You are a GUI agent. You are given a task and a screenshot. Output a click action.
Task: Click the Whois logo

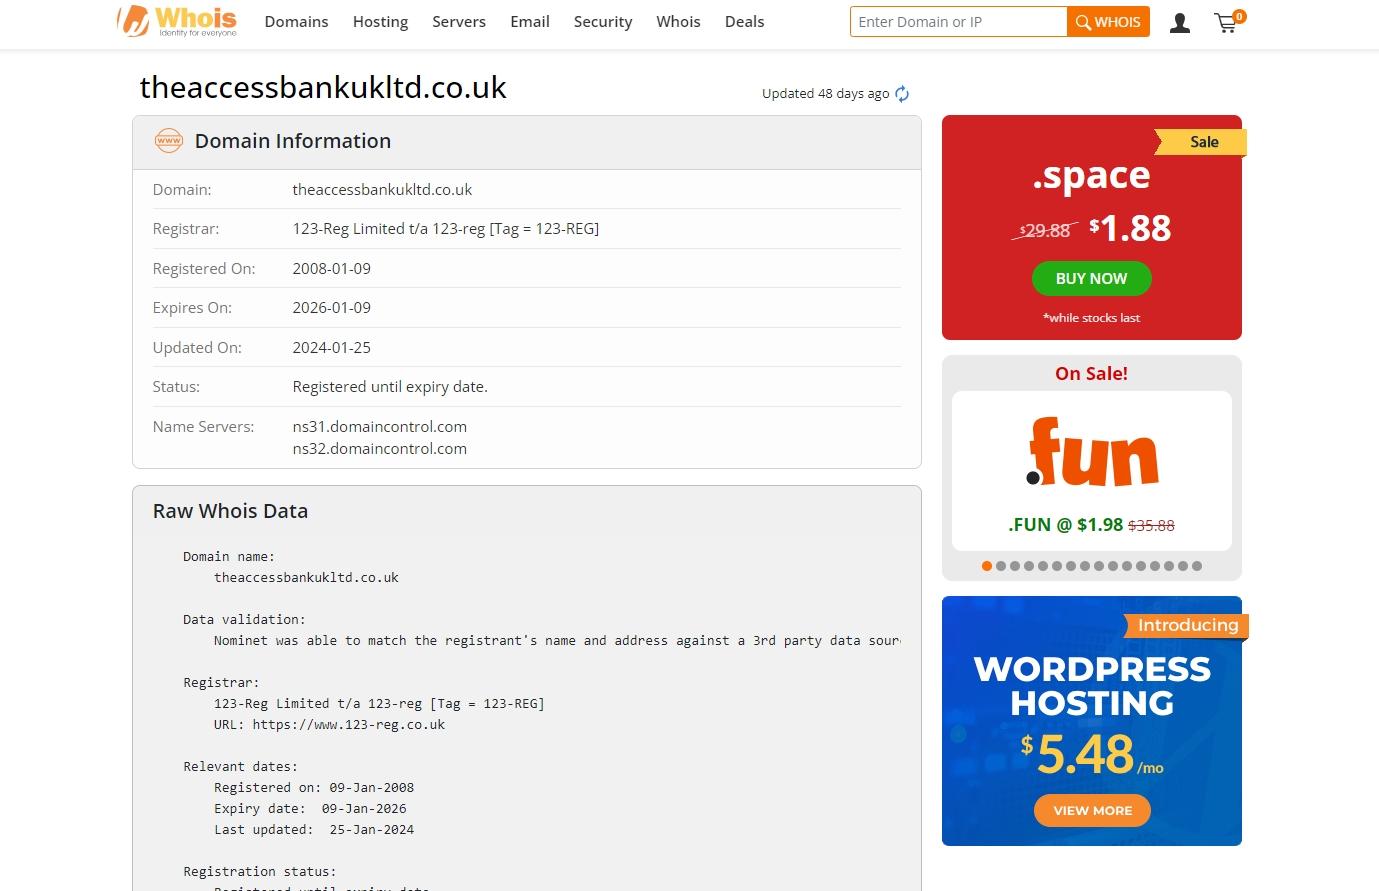[177, 21]
